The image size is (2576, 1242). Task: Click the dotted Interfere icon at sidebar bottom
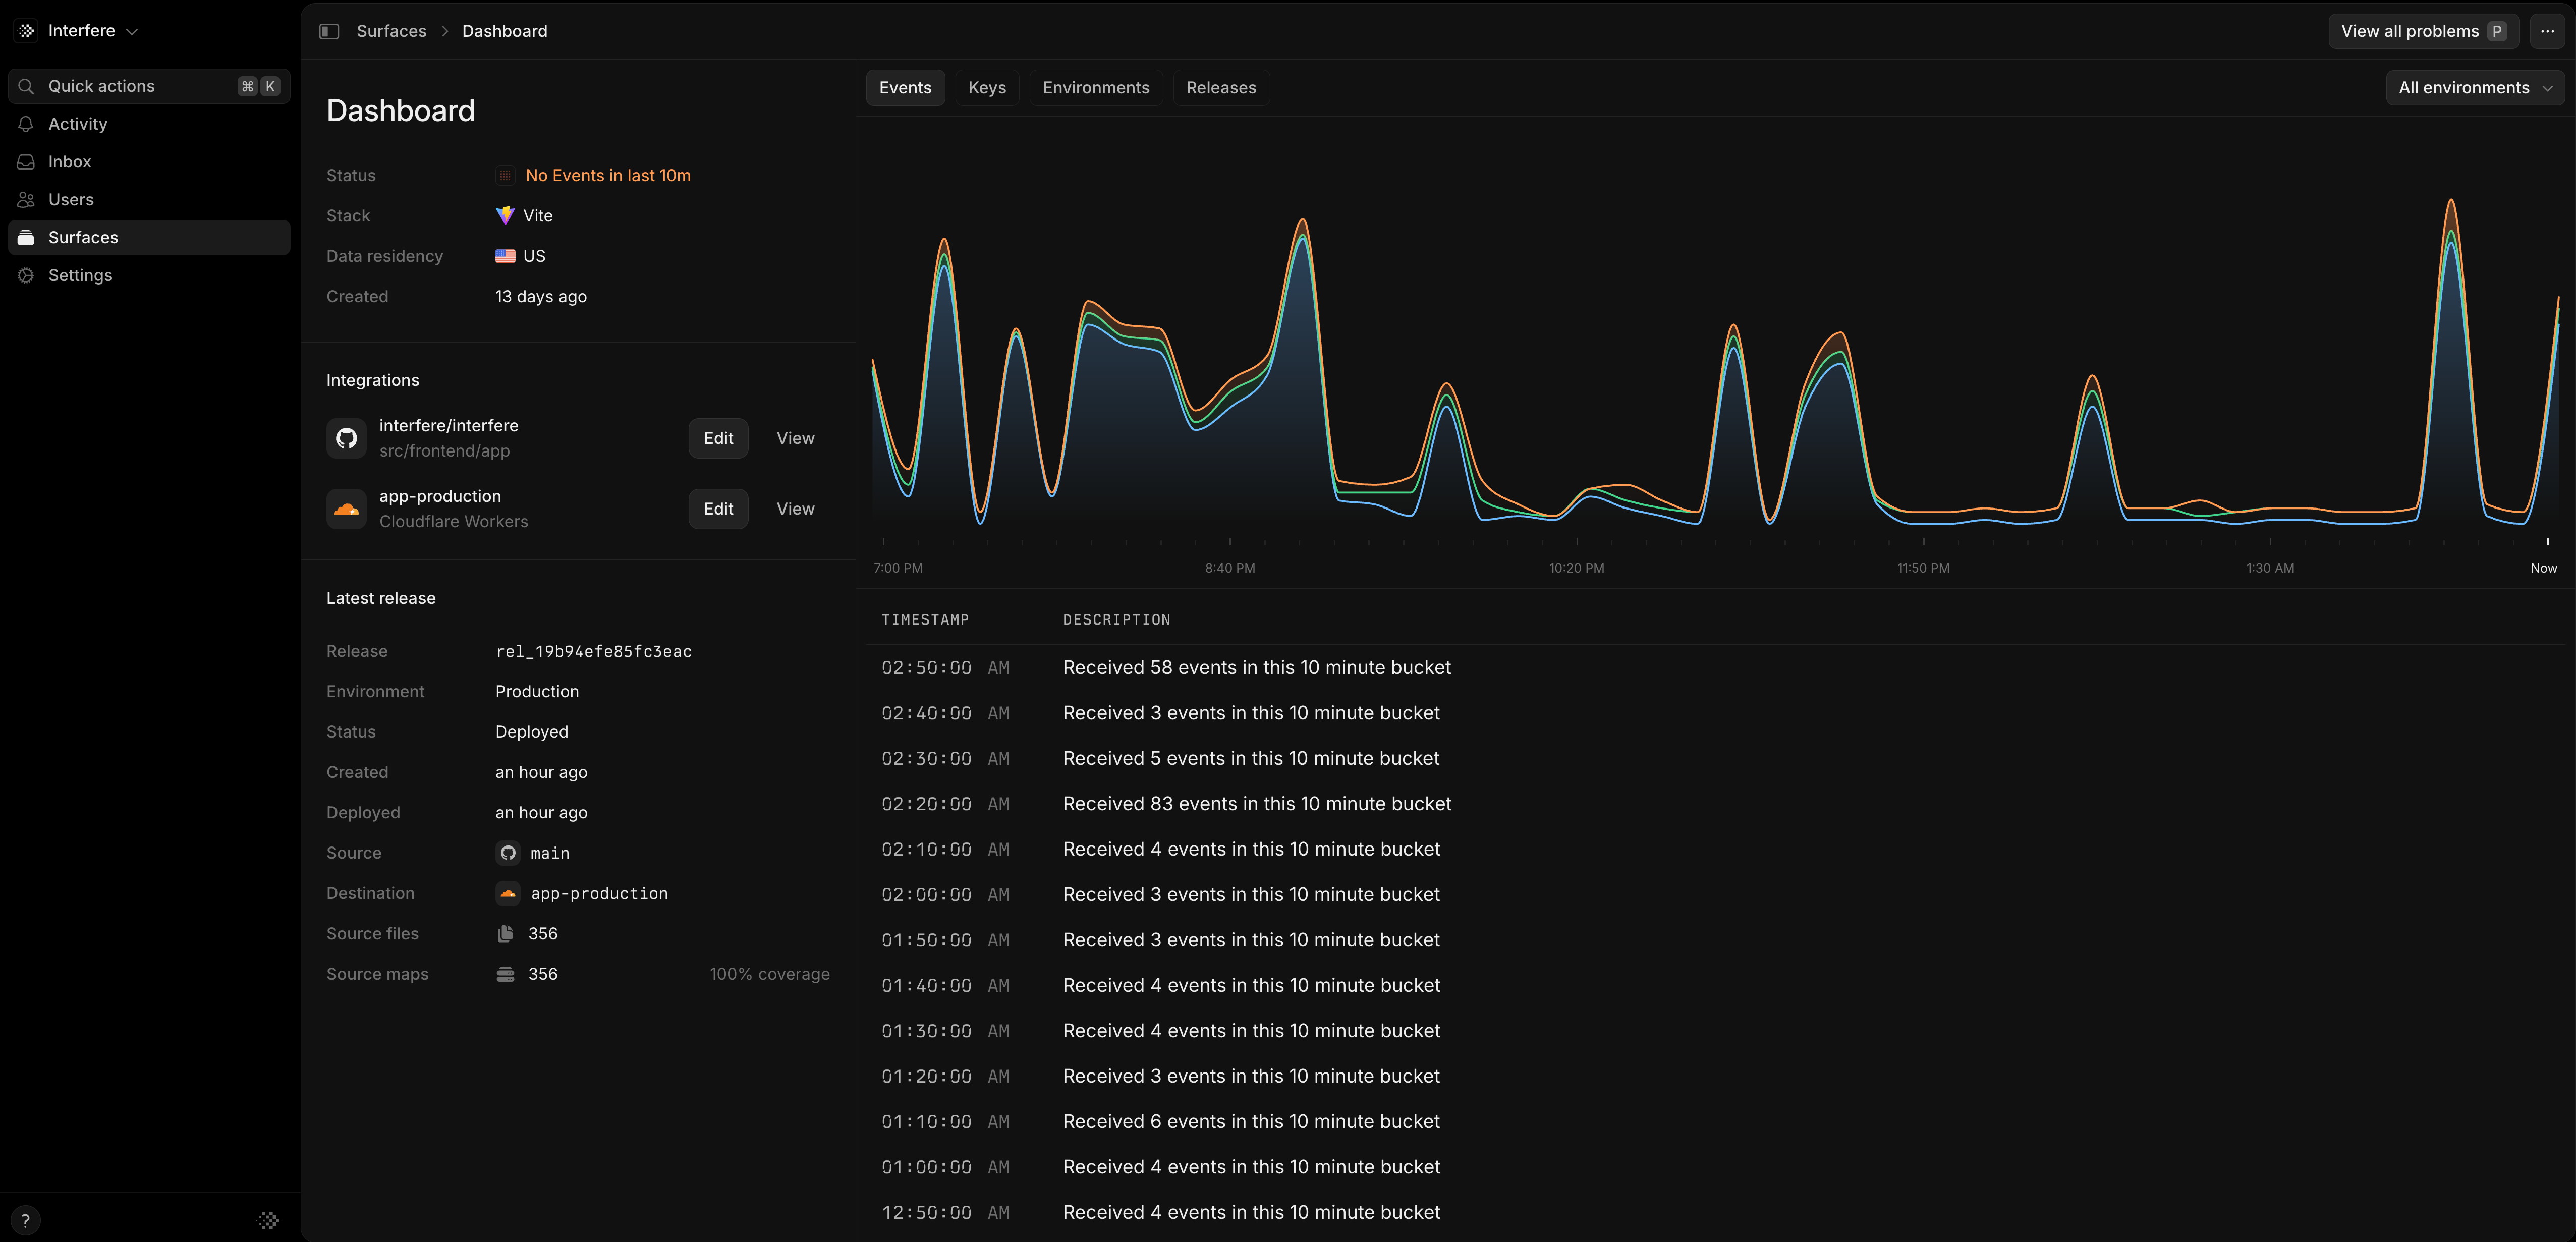pos(269,1220)
